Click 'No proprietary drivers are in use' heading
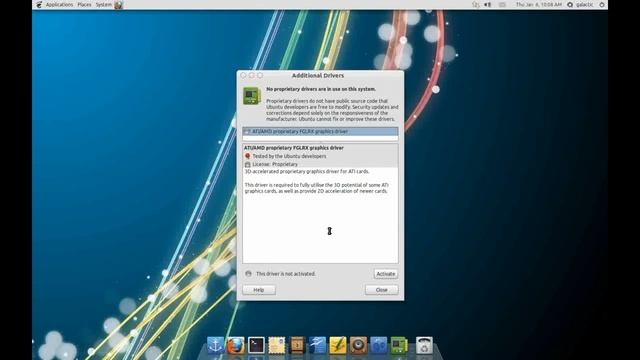Viewport: 640px width, 360px height. click(x=321, y=89)
